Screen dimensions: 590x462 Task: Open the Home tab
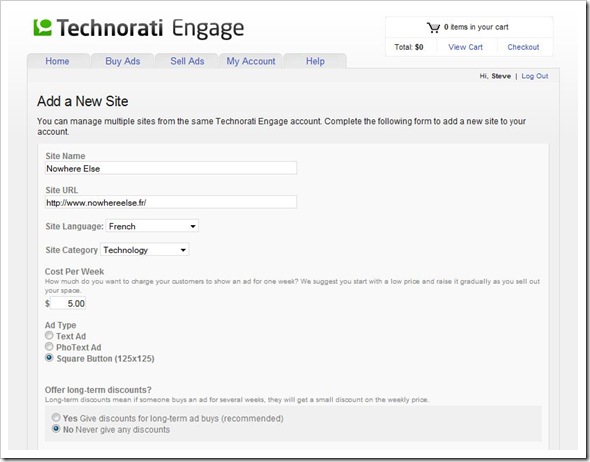57,61
